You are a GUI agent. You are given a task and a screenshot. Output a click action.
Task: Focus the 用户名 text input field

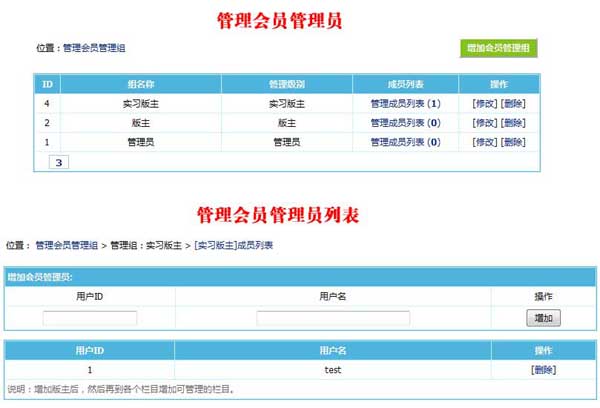333,318
